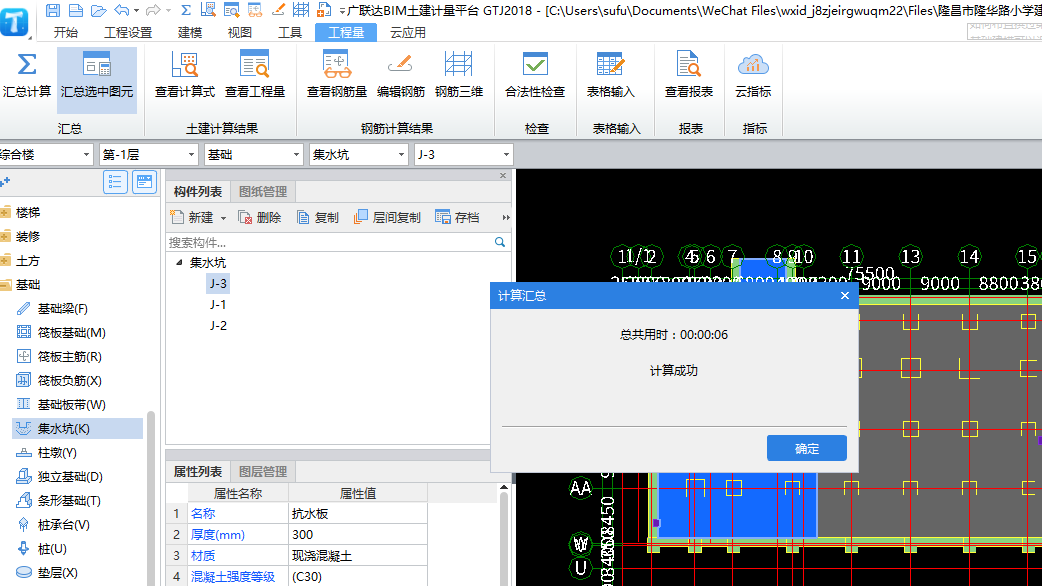Open the 开始 ribbon tab
The height and width of the screenshot is (586, 1042).
65,33
